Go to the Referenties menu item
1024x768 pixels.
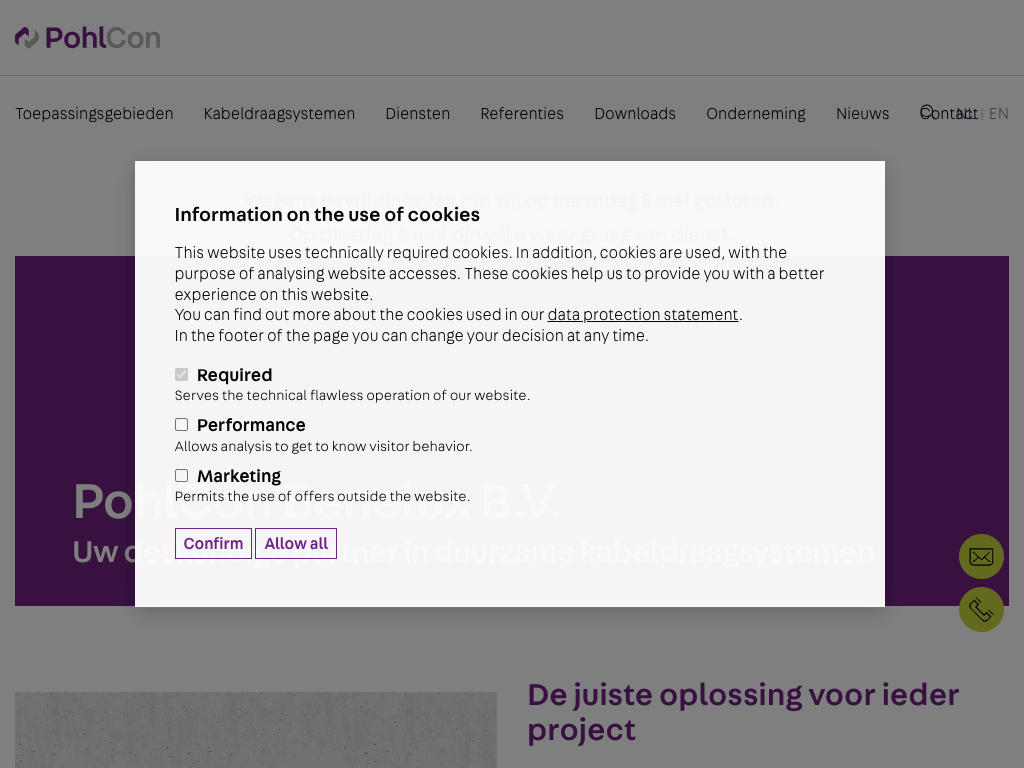(522, 114)
